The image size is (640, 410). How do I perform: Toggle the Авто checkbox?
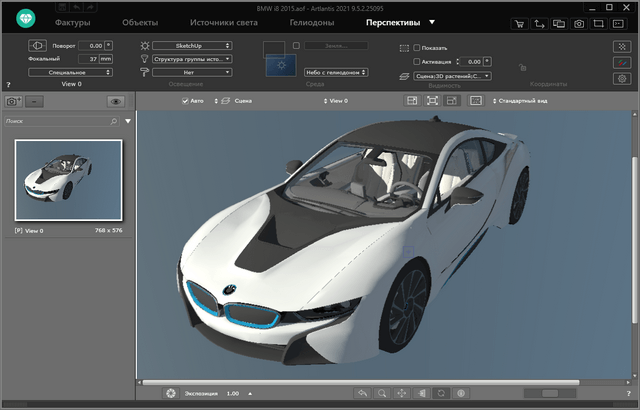point(185,101)
